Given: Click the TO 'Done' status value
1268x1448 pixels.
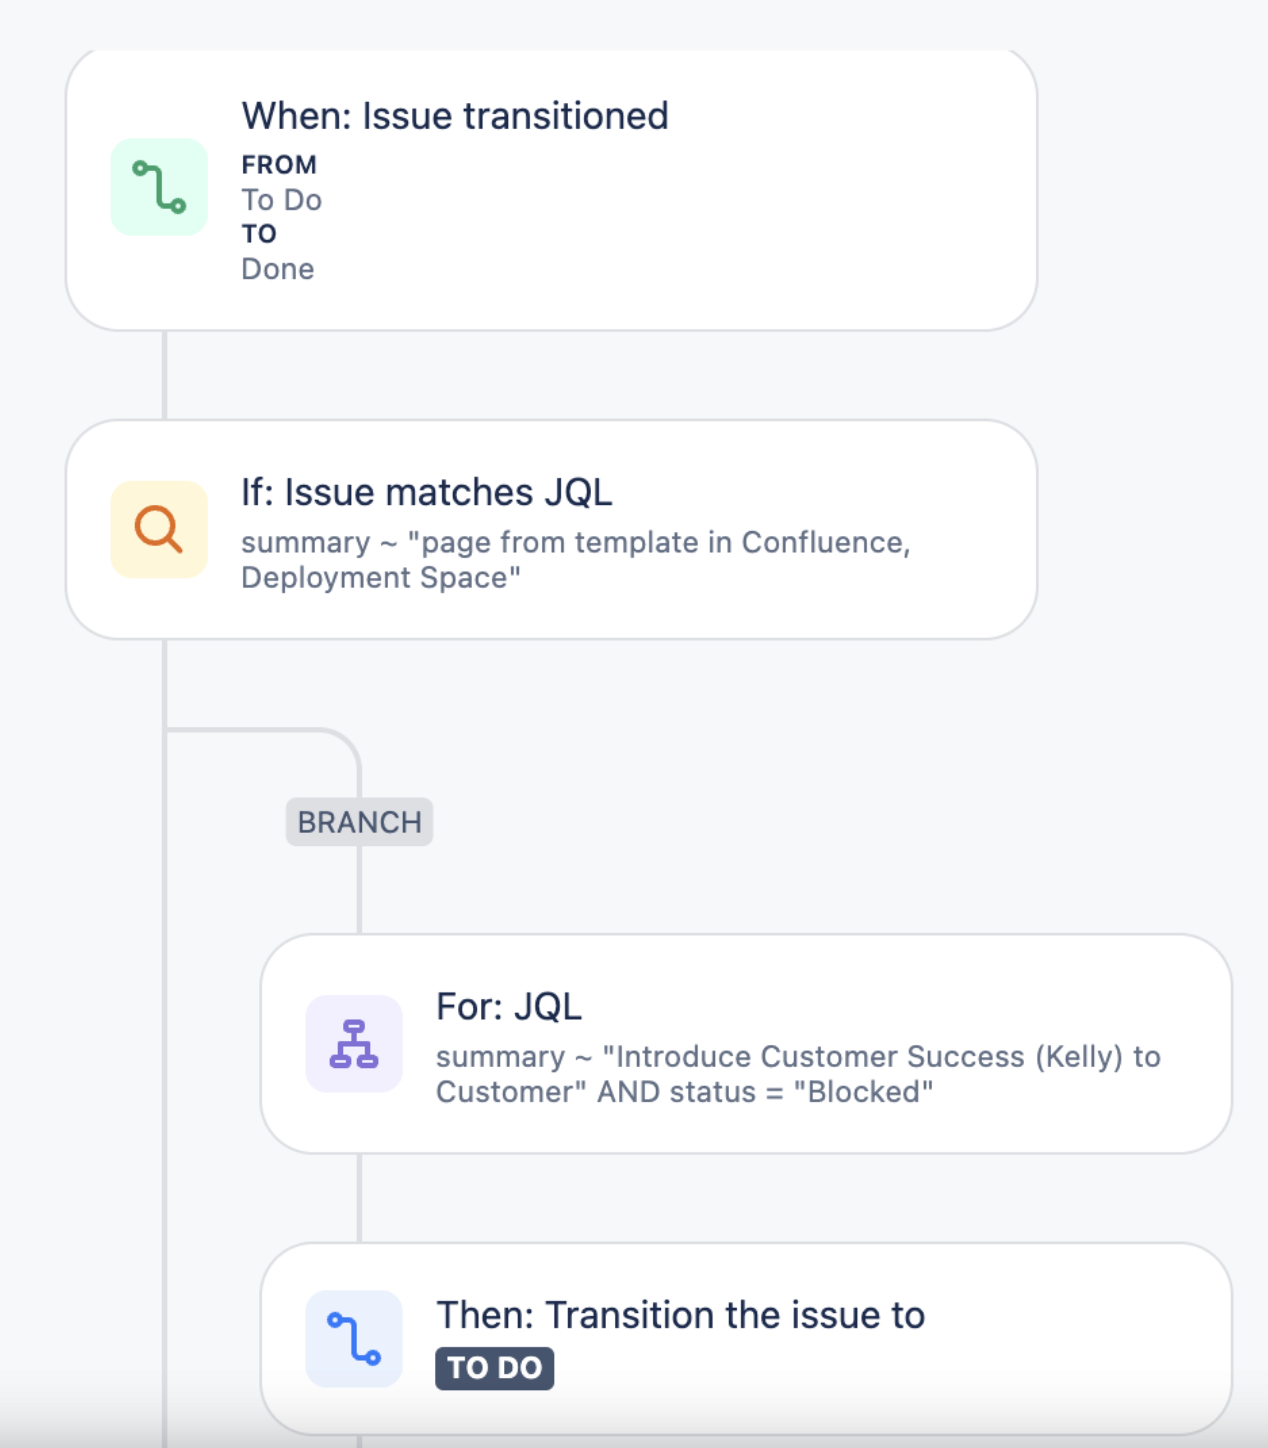Looking at the screenshot, I should click(x=277, y=268).
